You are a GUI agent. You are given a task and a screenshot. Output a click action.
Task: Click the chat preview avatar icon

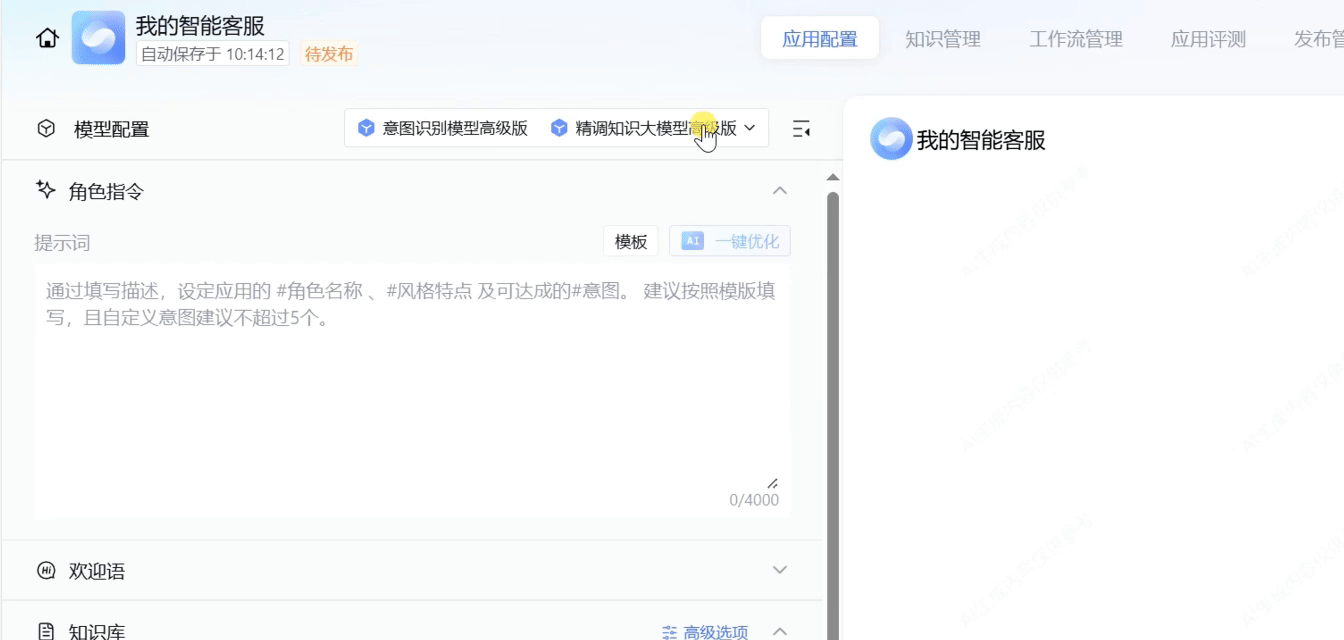click(890, 139)
